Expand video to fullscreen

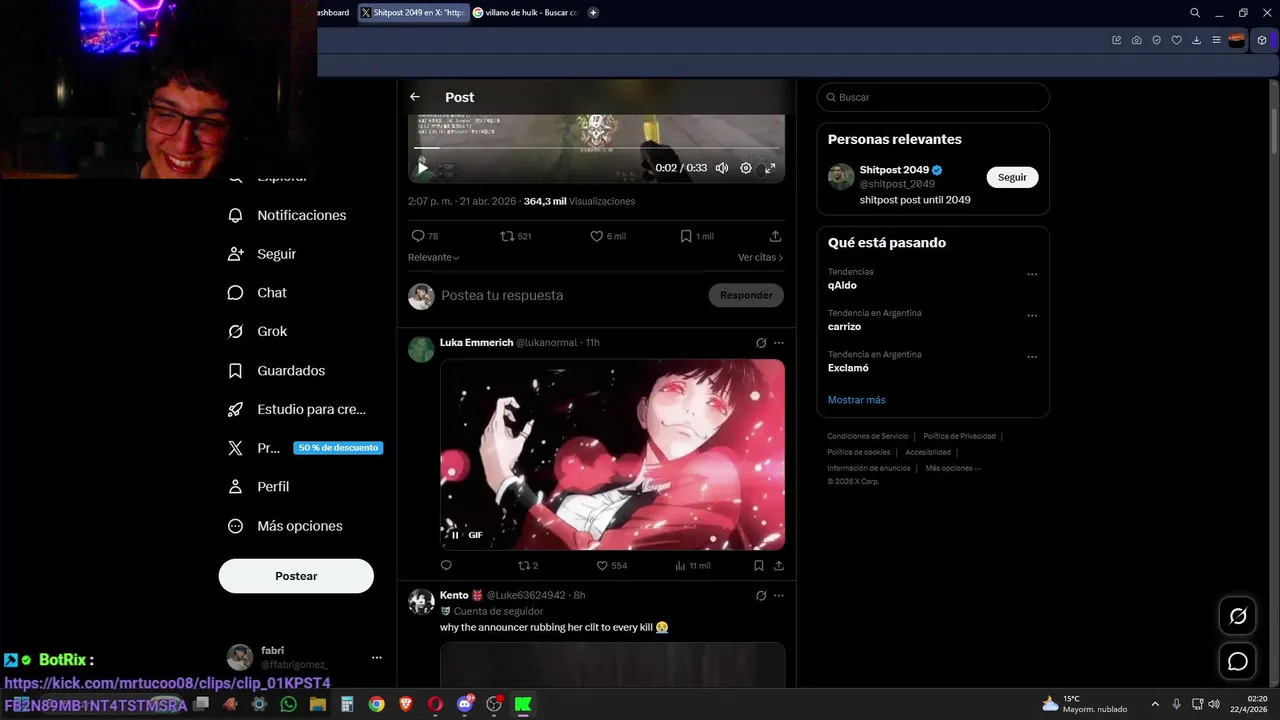770,168
